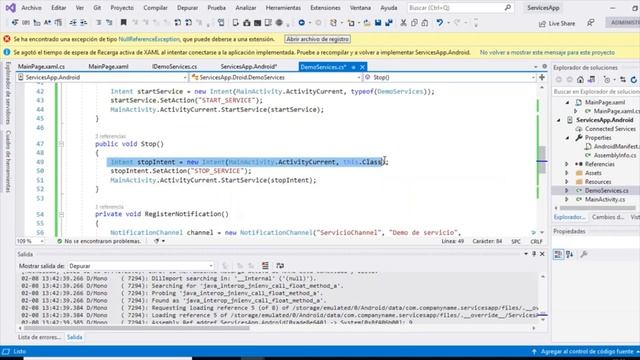Viewport: 640px width, 360px height.
Task: Click the Refresh icon in Solution Explorer toolbar
Action: coord(633,80)
